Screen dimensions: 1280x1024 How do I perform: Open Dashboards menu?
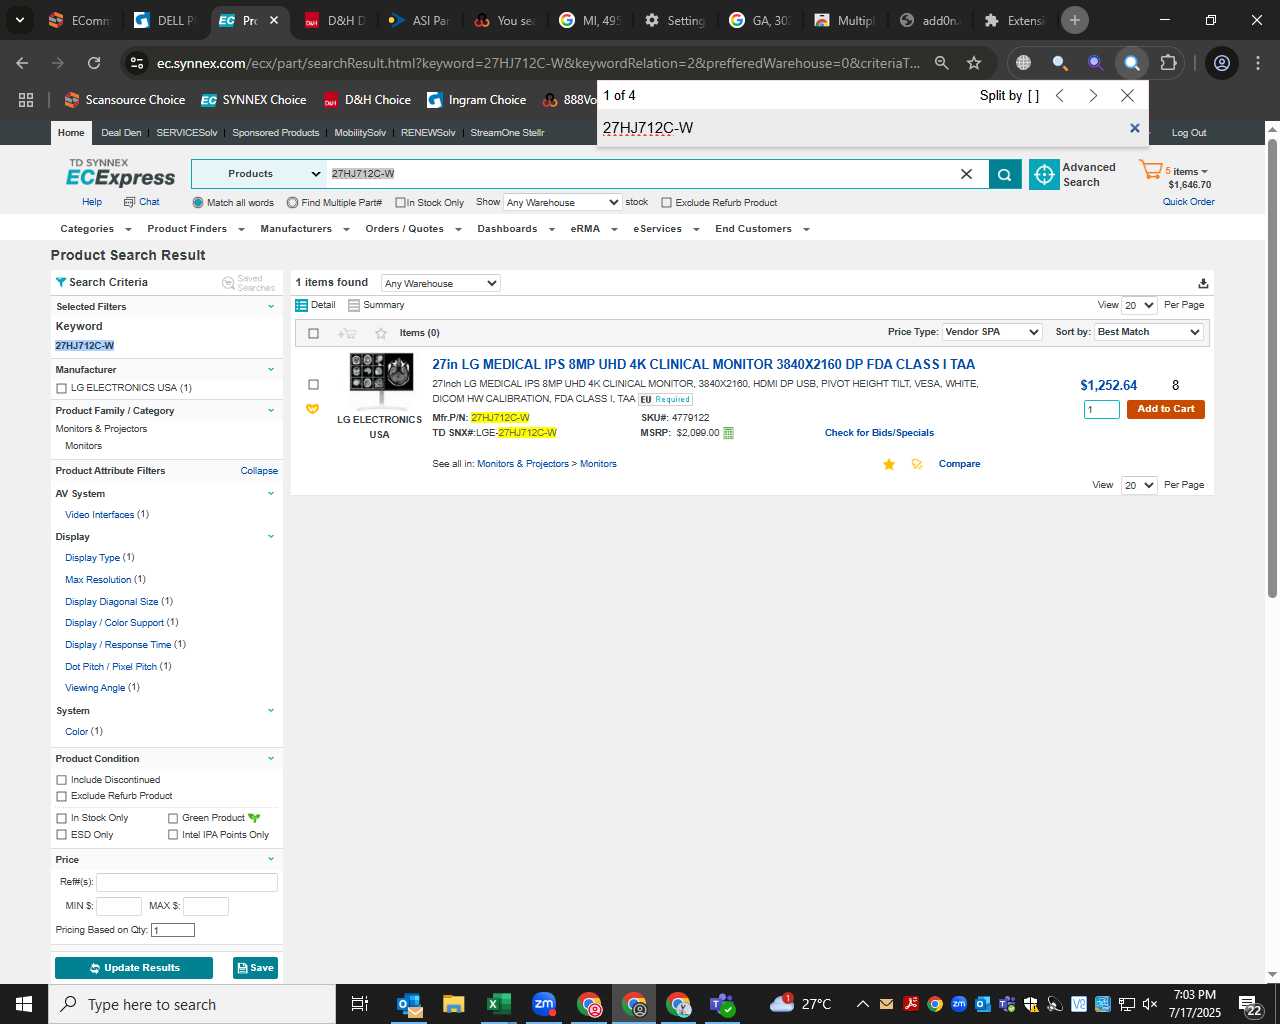point(515,229)
